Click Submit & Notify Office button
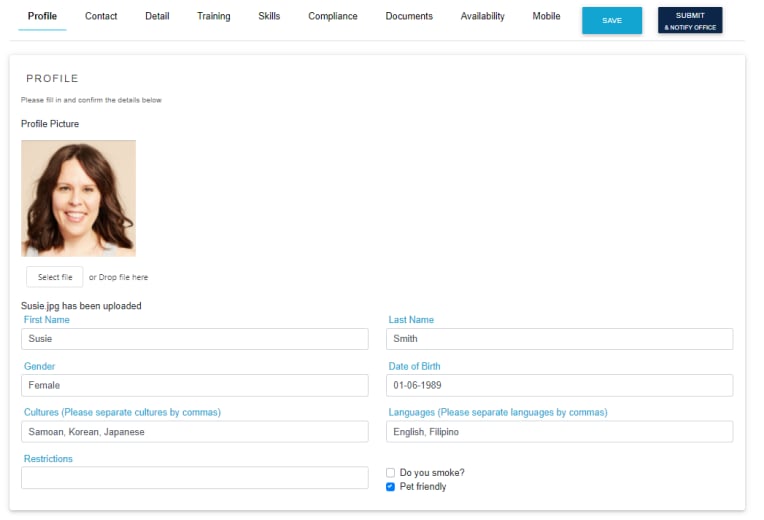 coord(690,20)
